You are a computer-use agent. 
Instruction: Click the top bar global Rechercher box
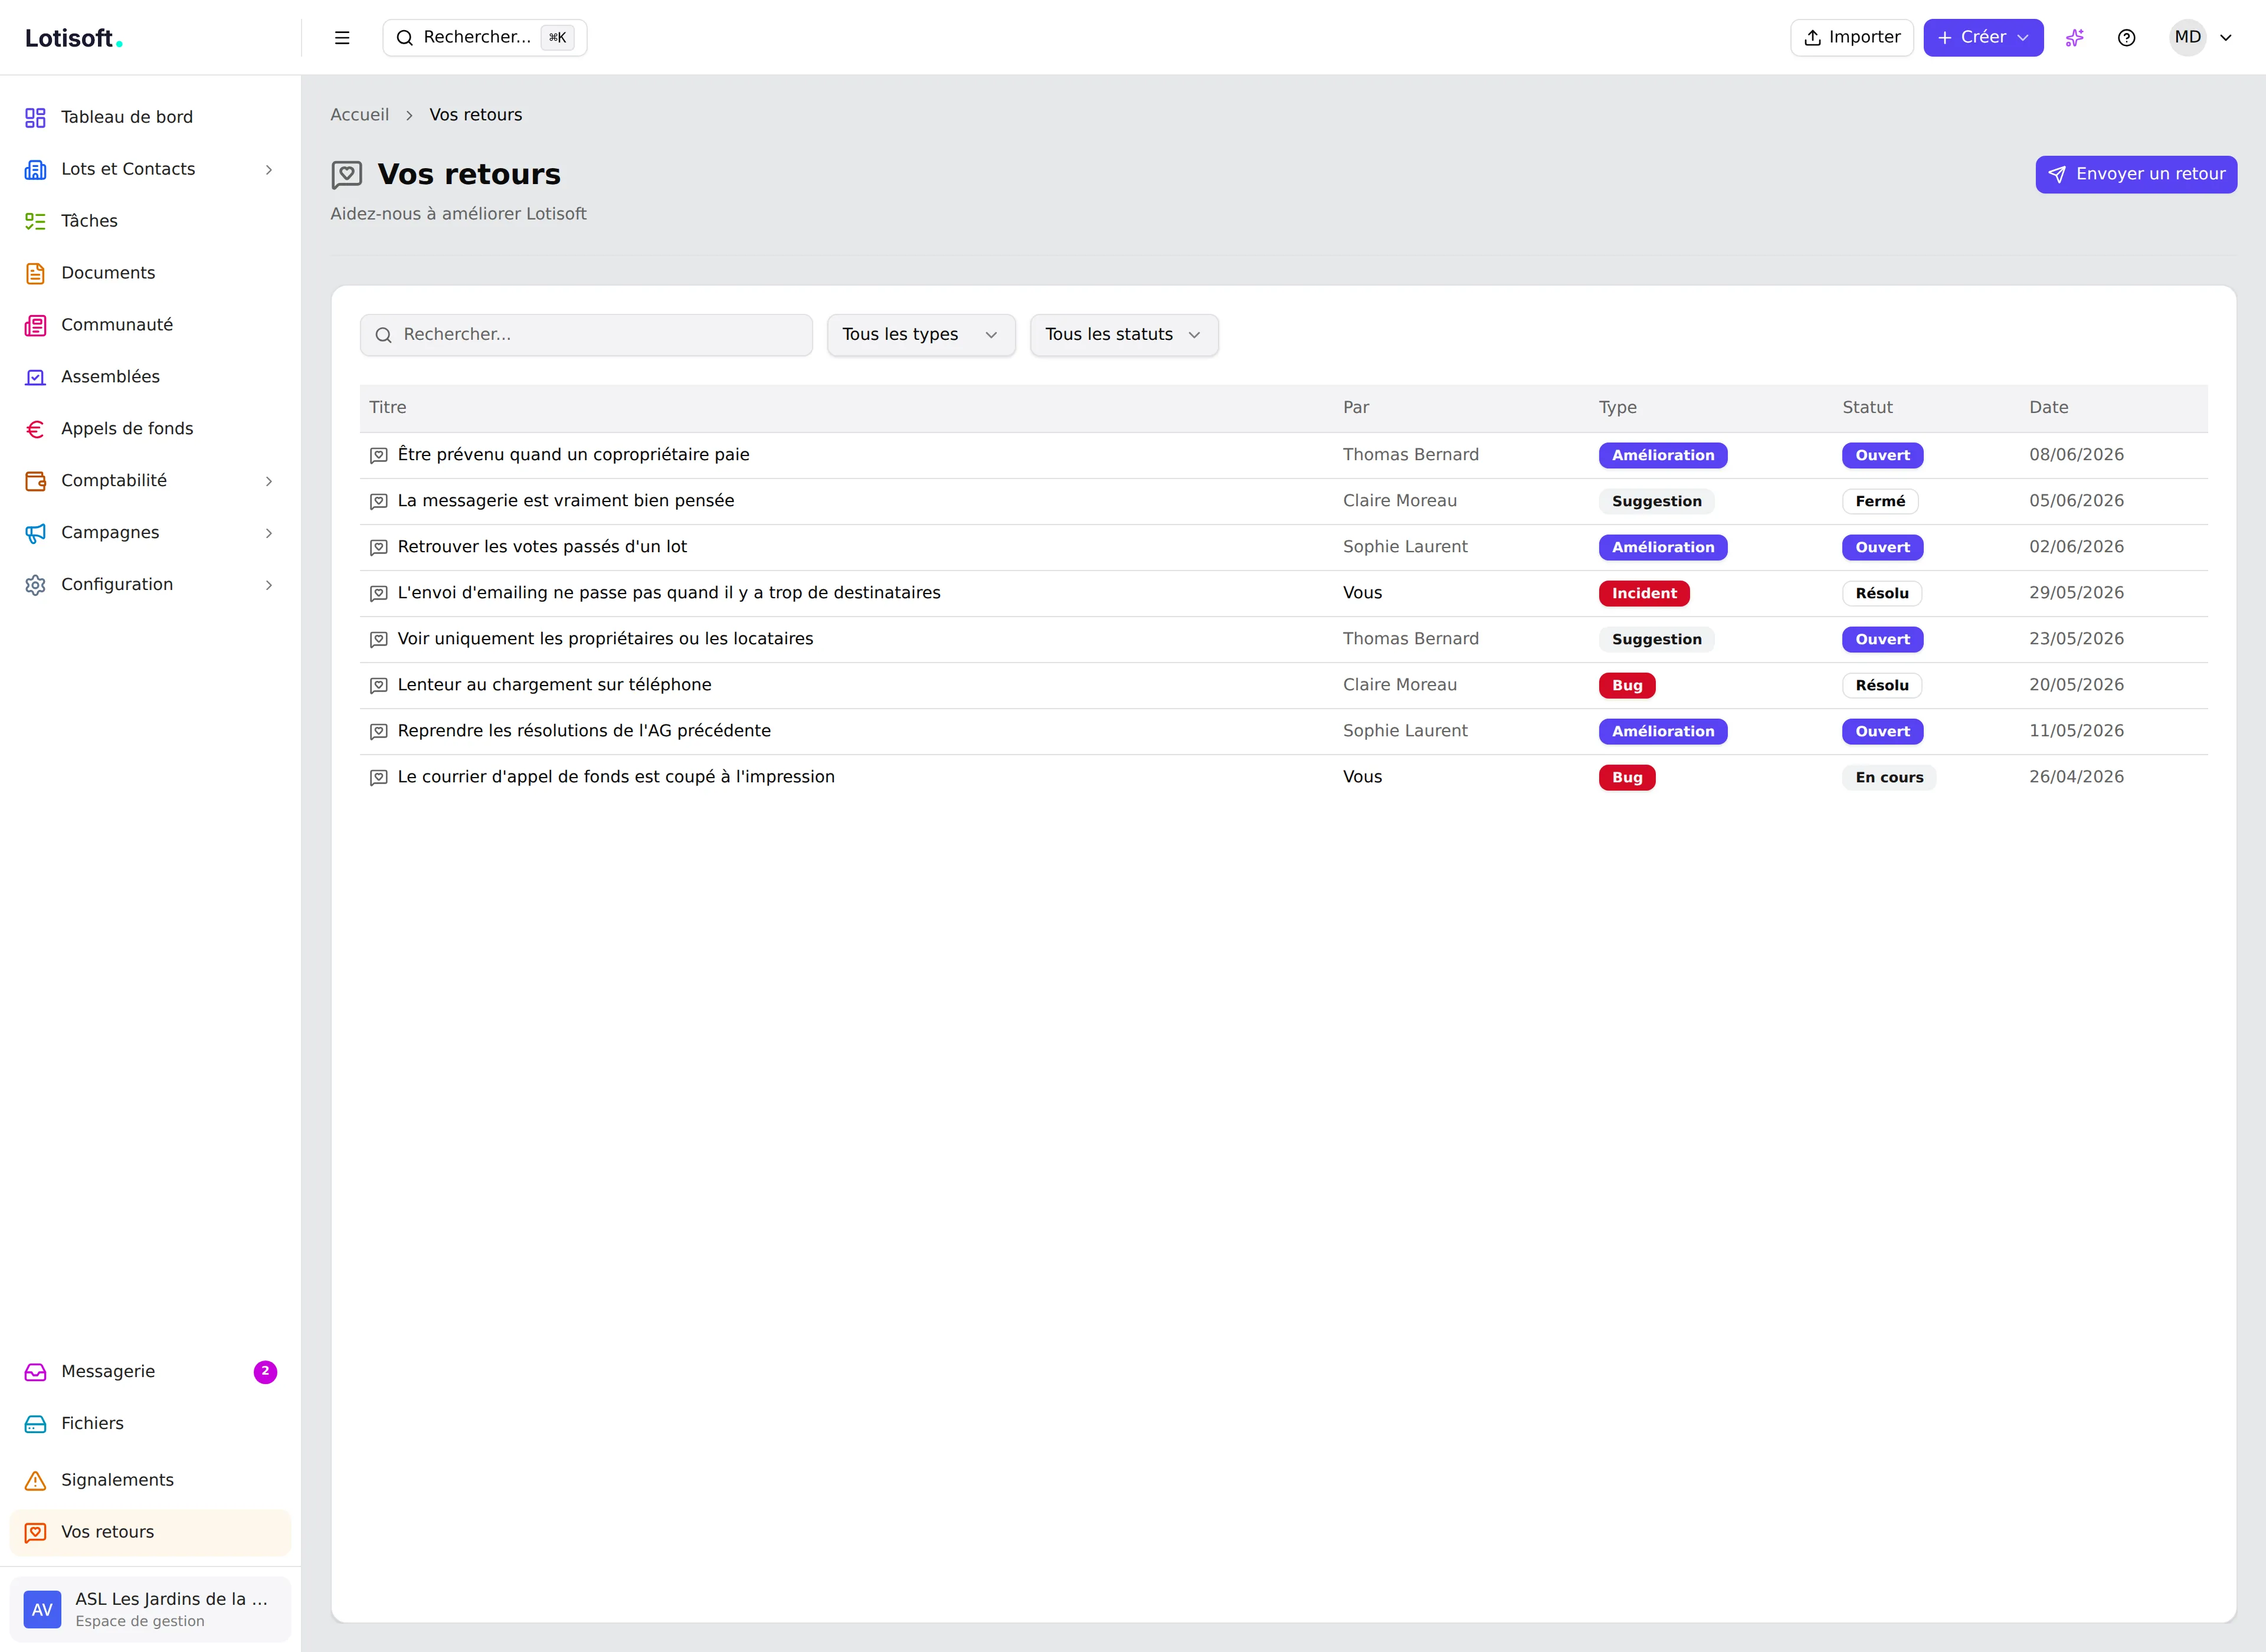tap(485, 38)
